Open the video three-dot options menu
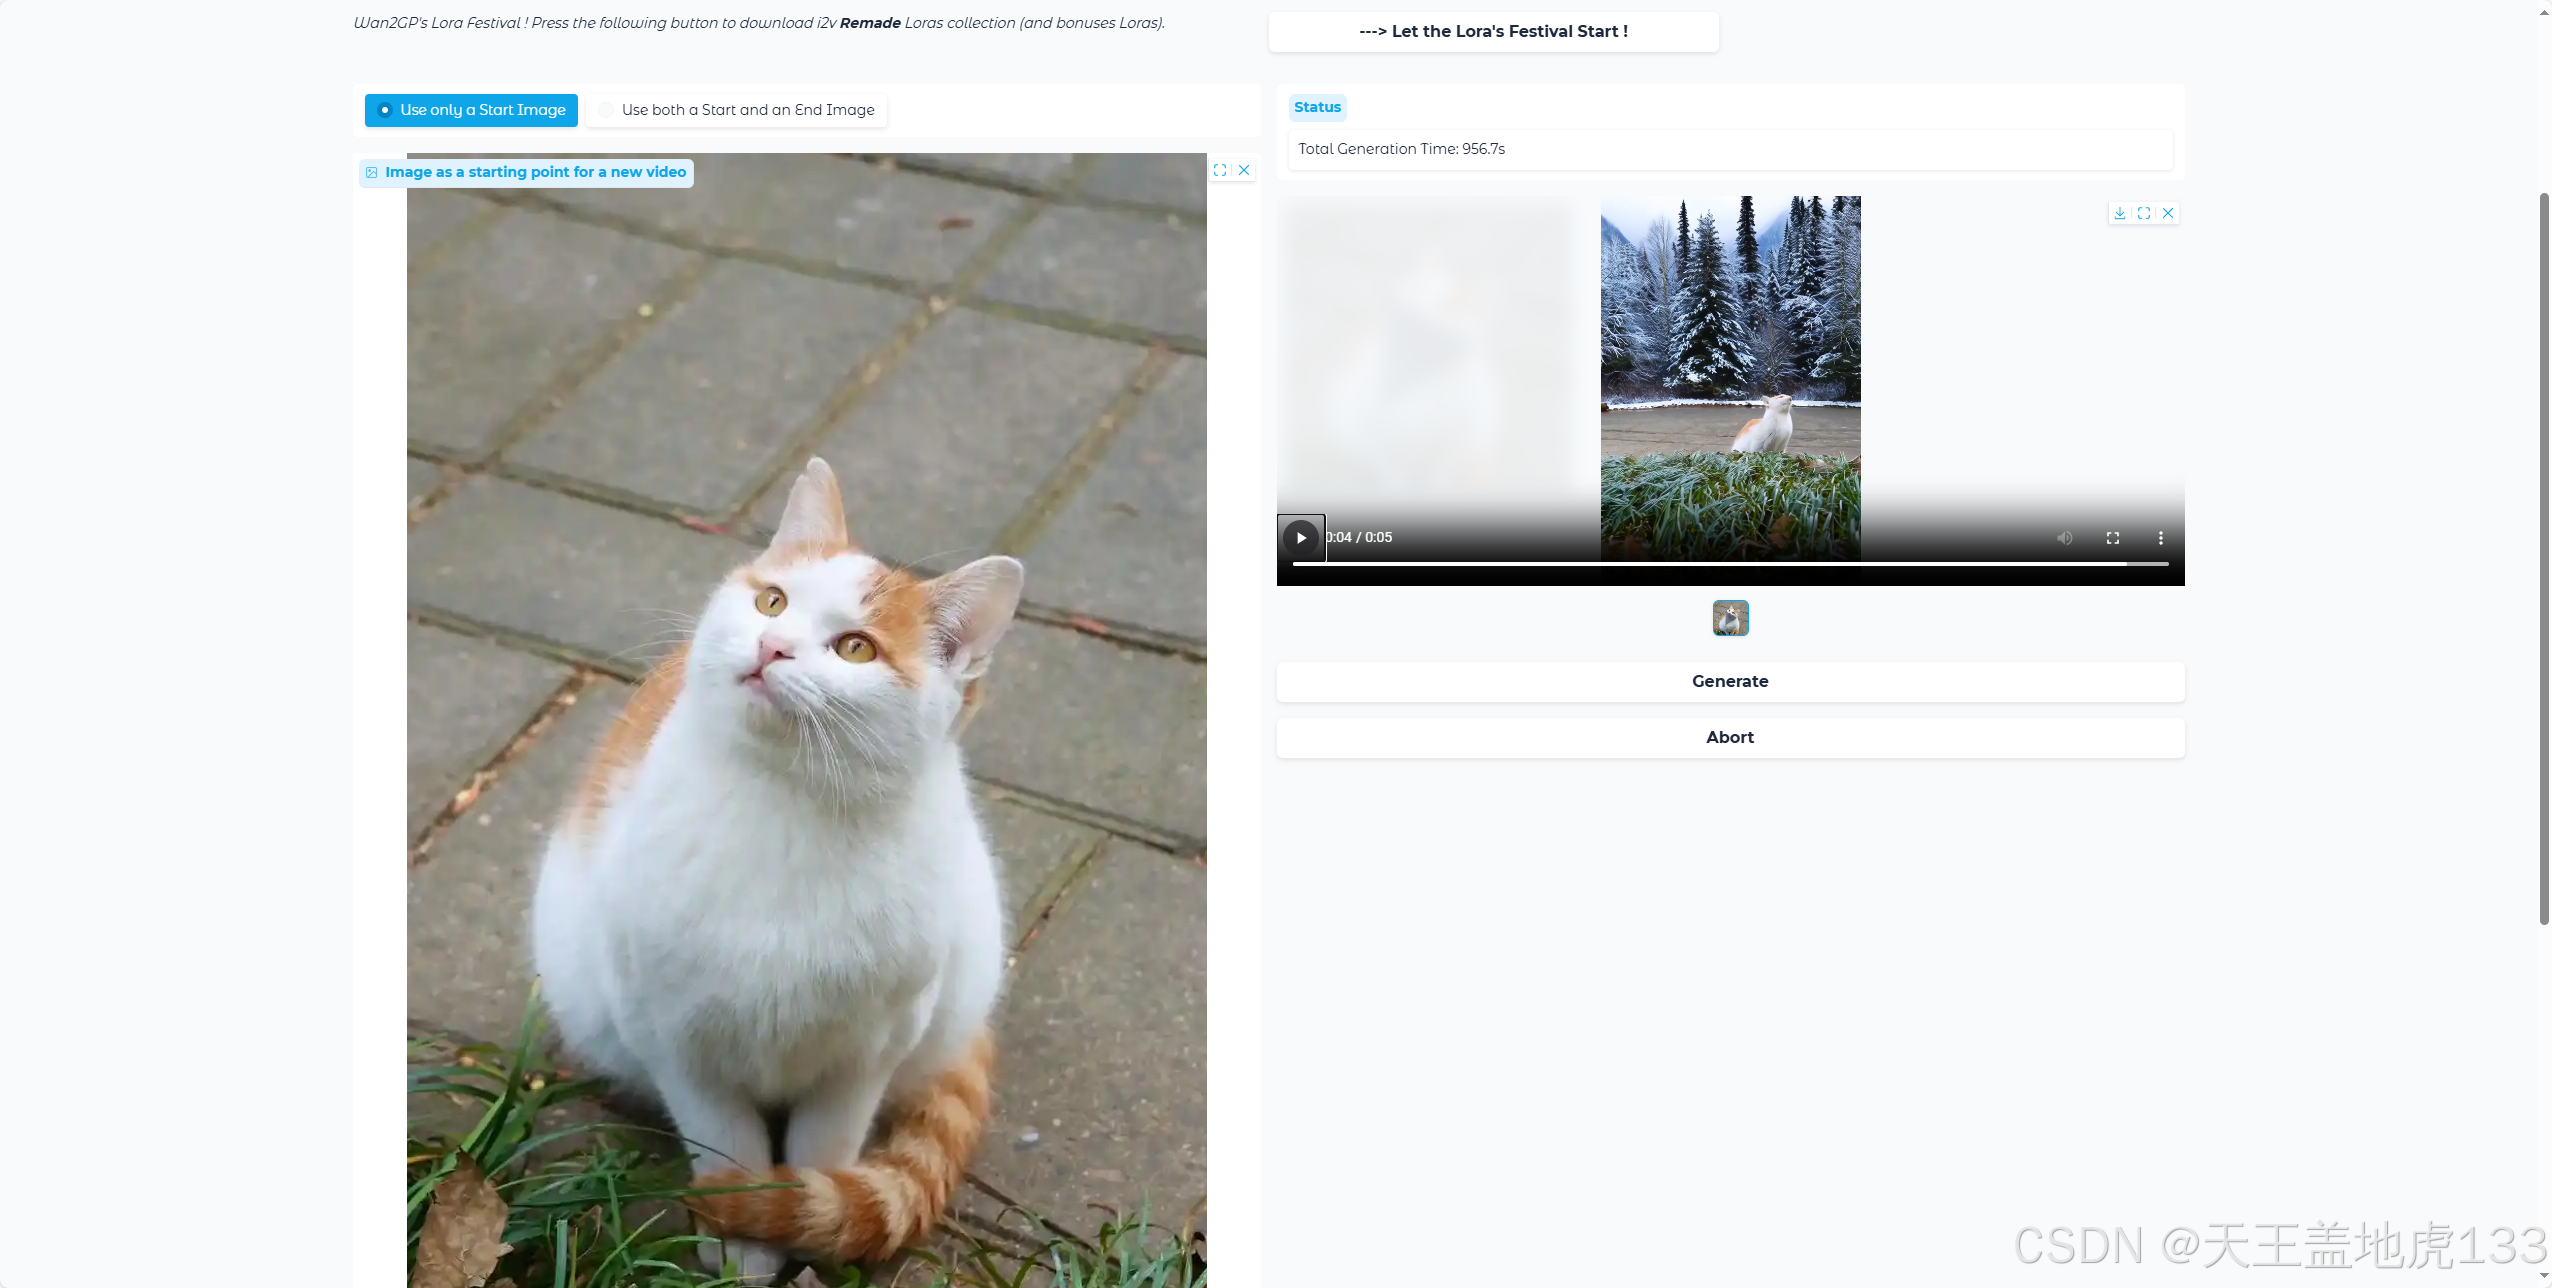The width and height of the screenshot is (2552, 1288). pos(2160,538)
